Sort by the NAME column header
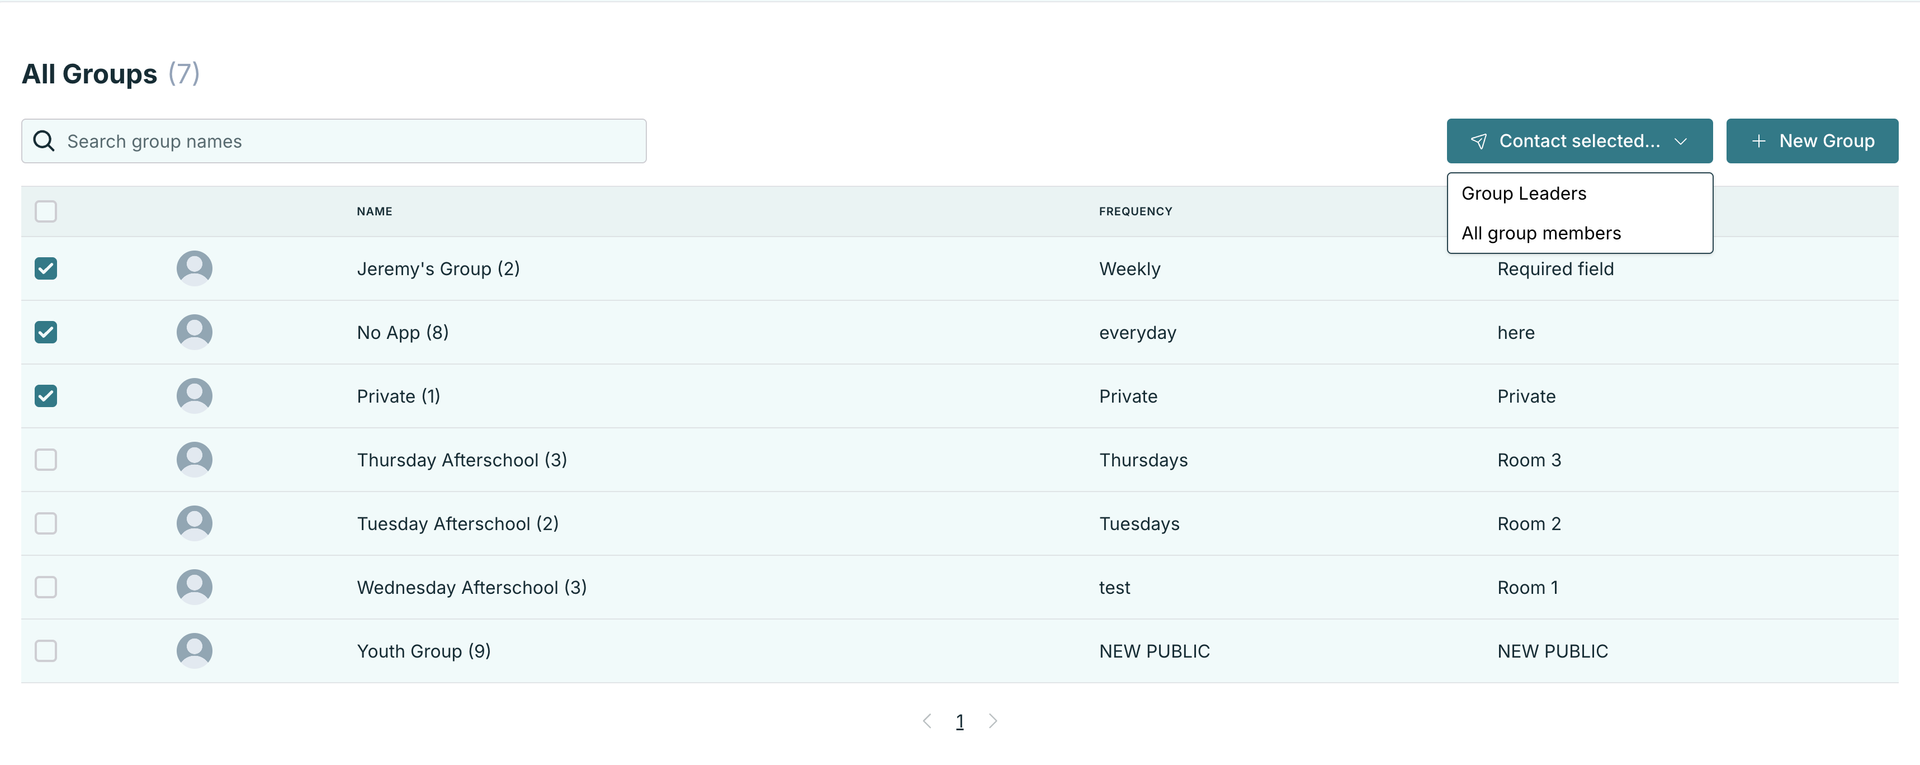The width and height of the screenshot is (1920, 765). point(375,211)
